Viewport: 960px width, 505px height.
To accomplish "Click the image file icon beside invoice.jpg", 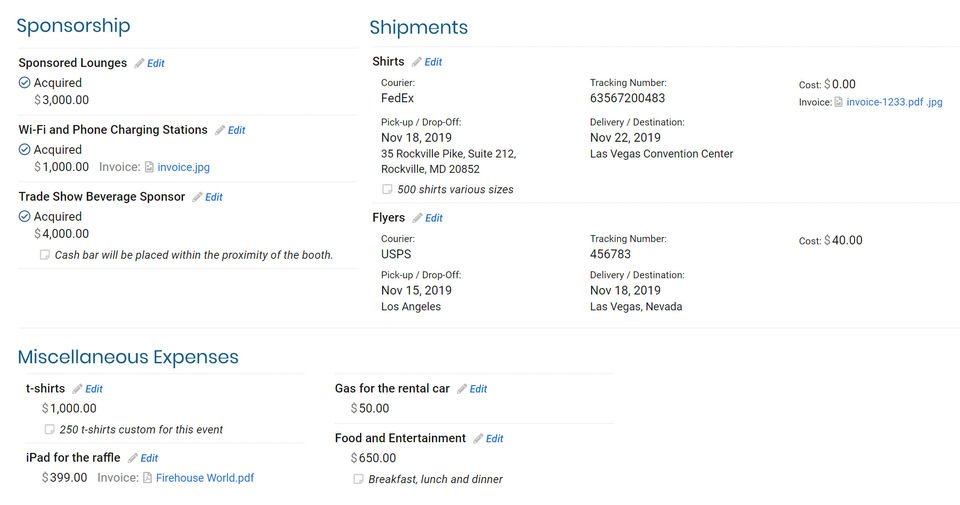I will point(149,167).
